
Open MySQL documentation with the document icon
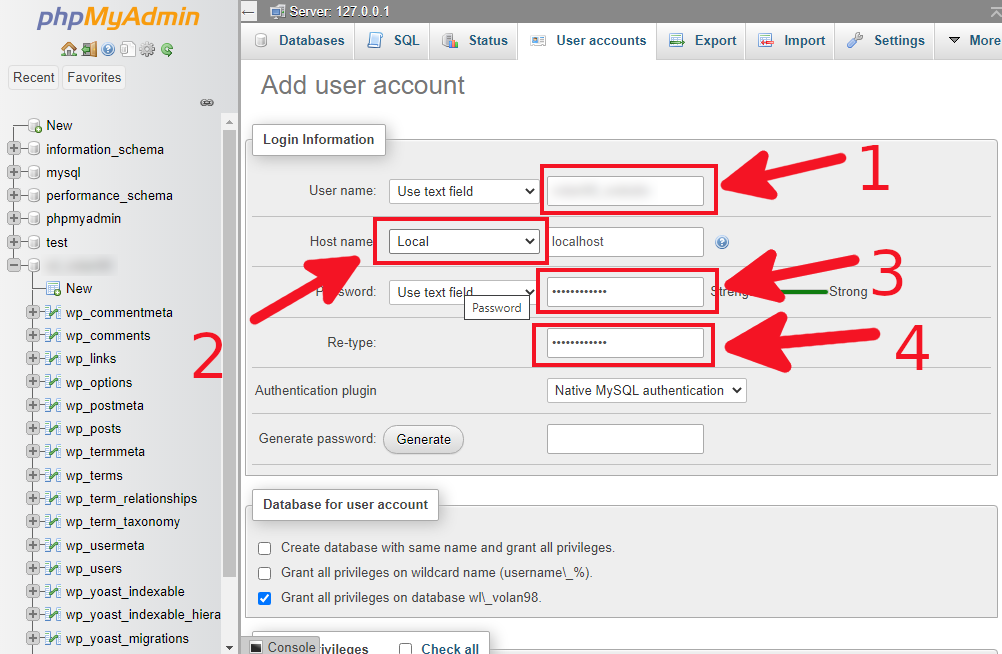127,49
